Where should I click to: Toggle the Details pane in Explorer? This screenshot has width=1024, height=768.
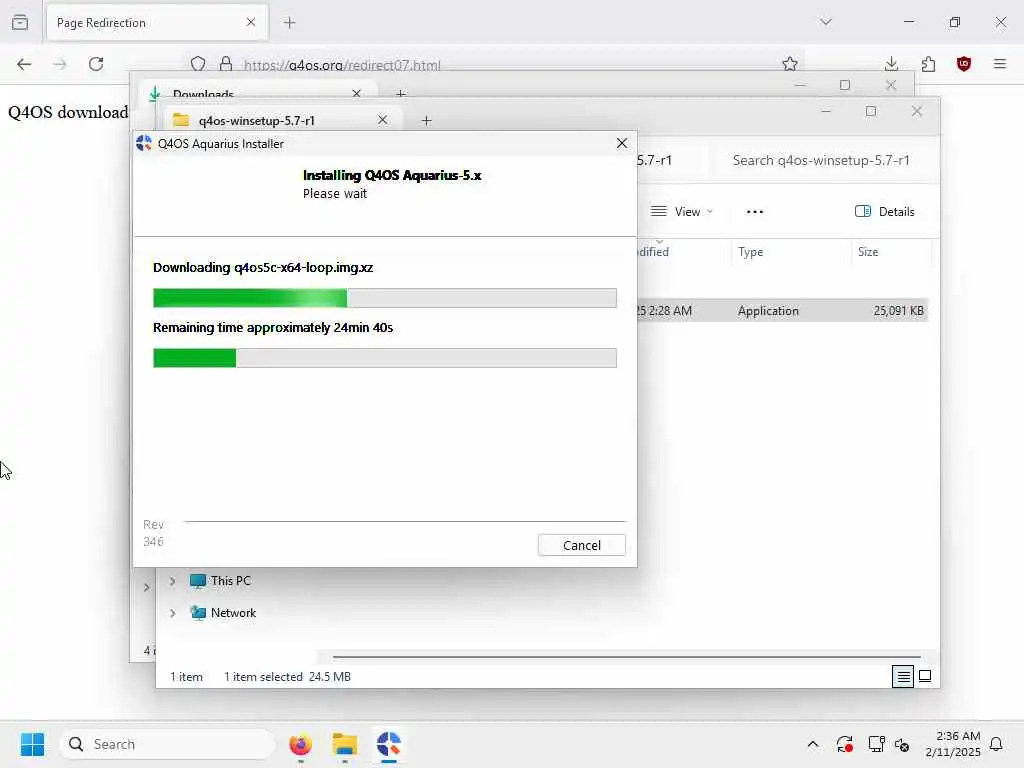[884, 212]
